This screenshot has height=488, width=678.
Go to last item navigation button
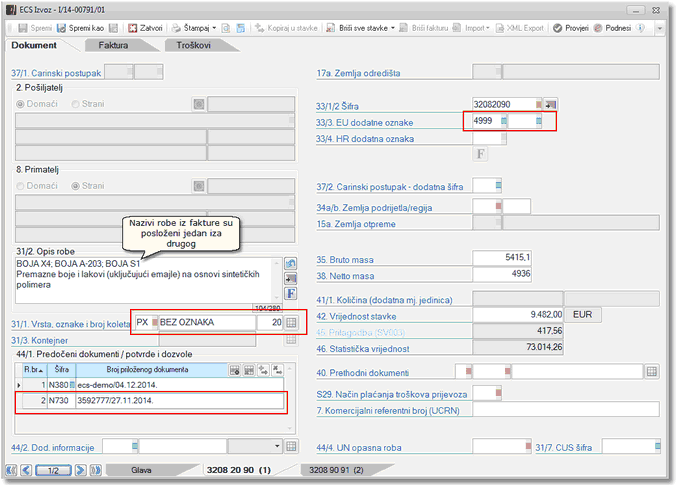pyautogui.click(x=96, y=470)
